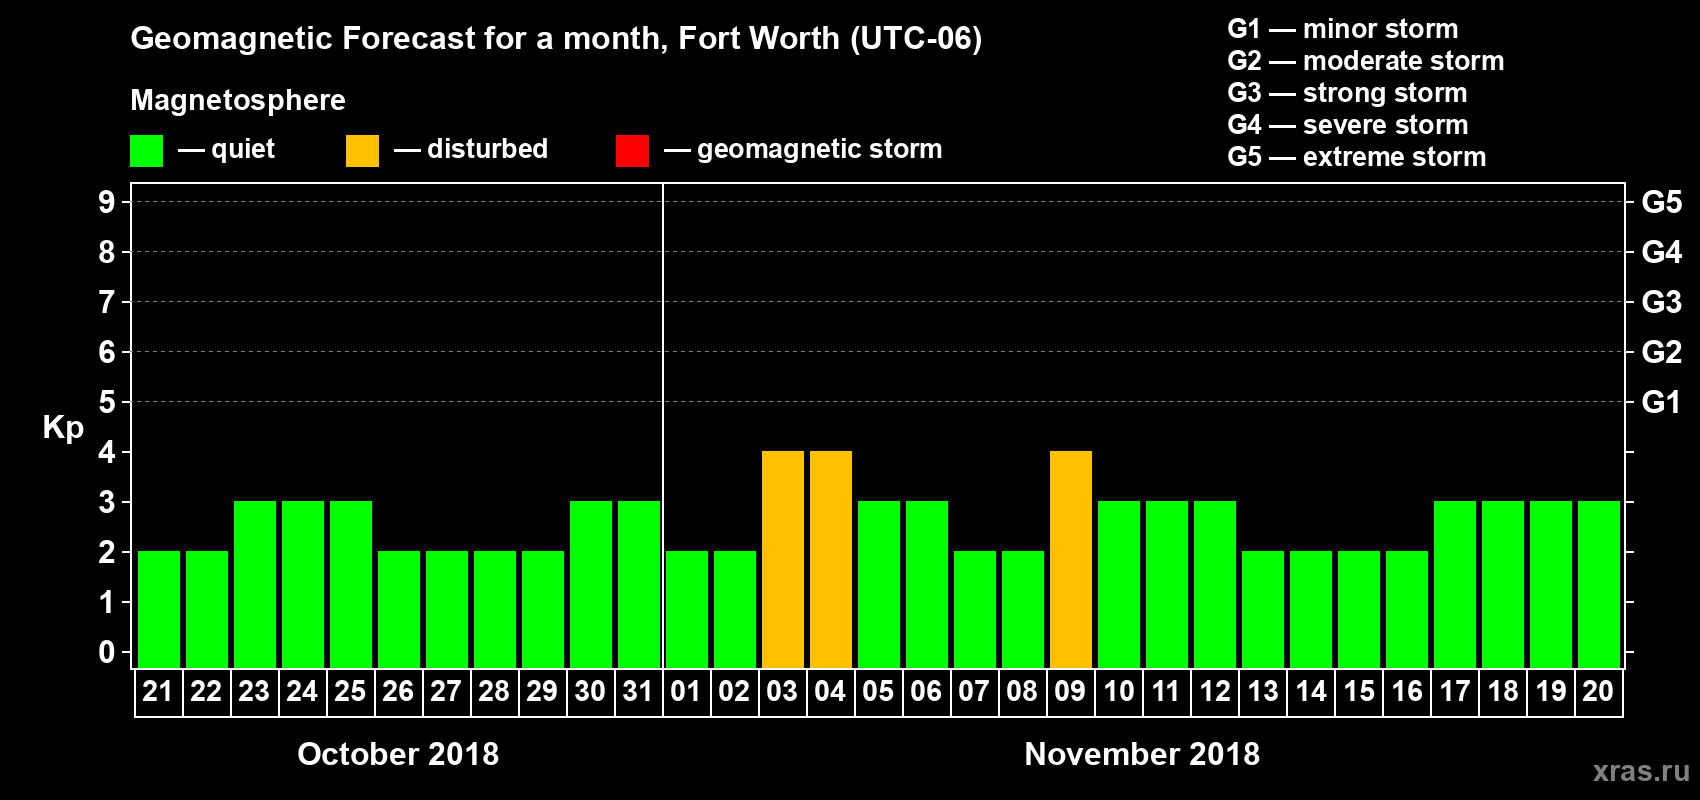Viewport: 1700px width, 800px height.
Task: Click the green bar for November 17
Action: pos(1455,584)
